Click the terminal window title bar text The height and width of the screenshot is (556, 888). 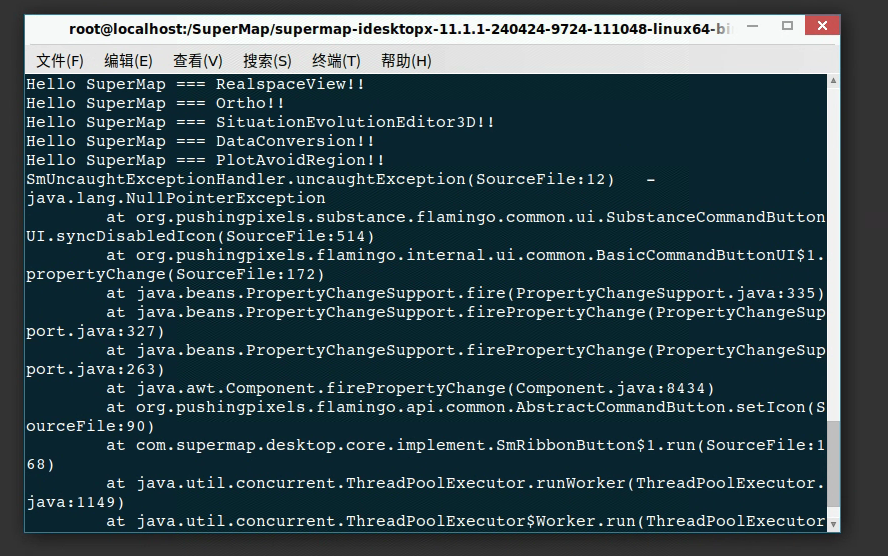399,29
